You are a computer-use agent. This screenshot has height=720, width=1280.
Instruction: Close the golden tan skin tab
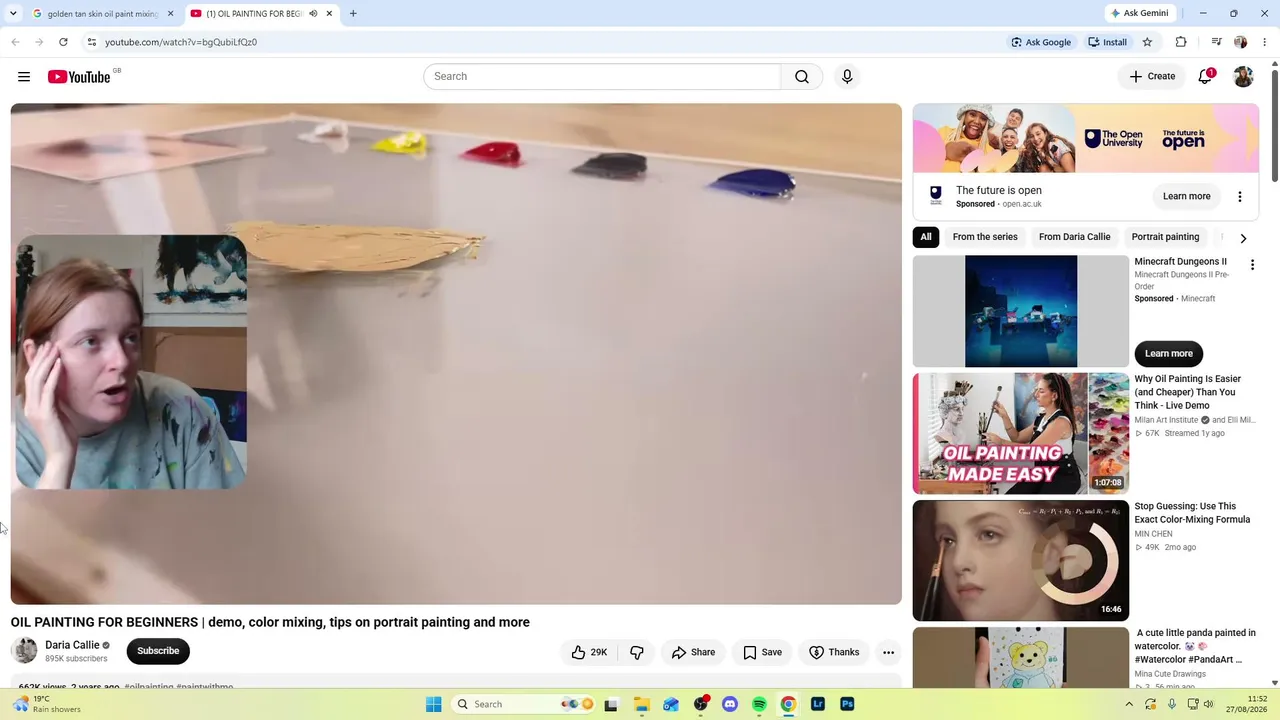click(x=170, y=14)
